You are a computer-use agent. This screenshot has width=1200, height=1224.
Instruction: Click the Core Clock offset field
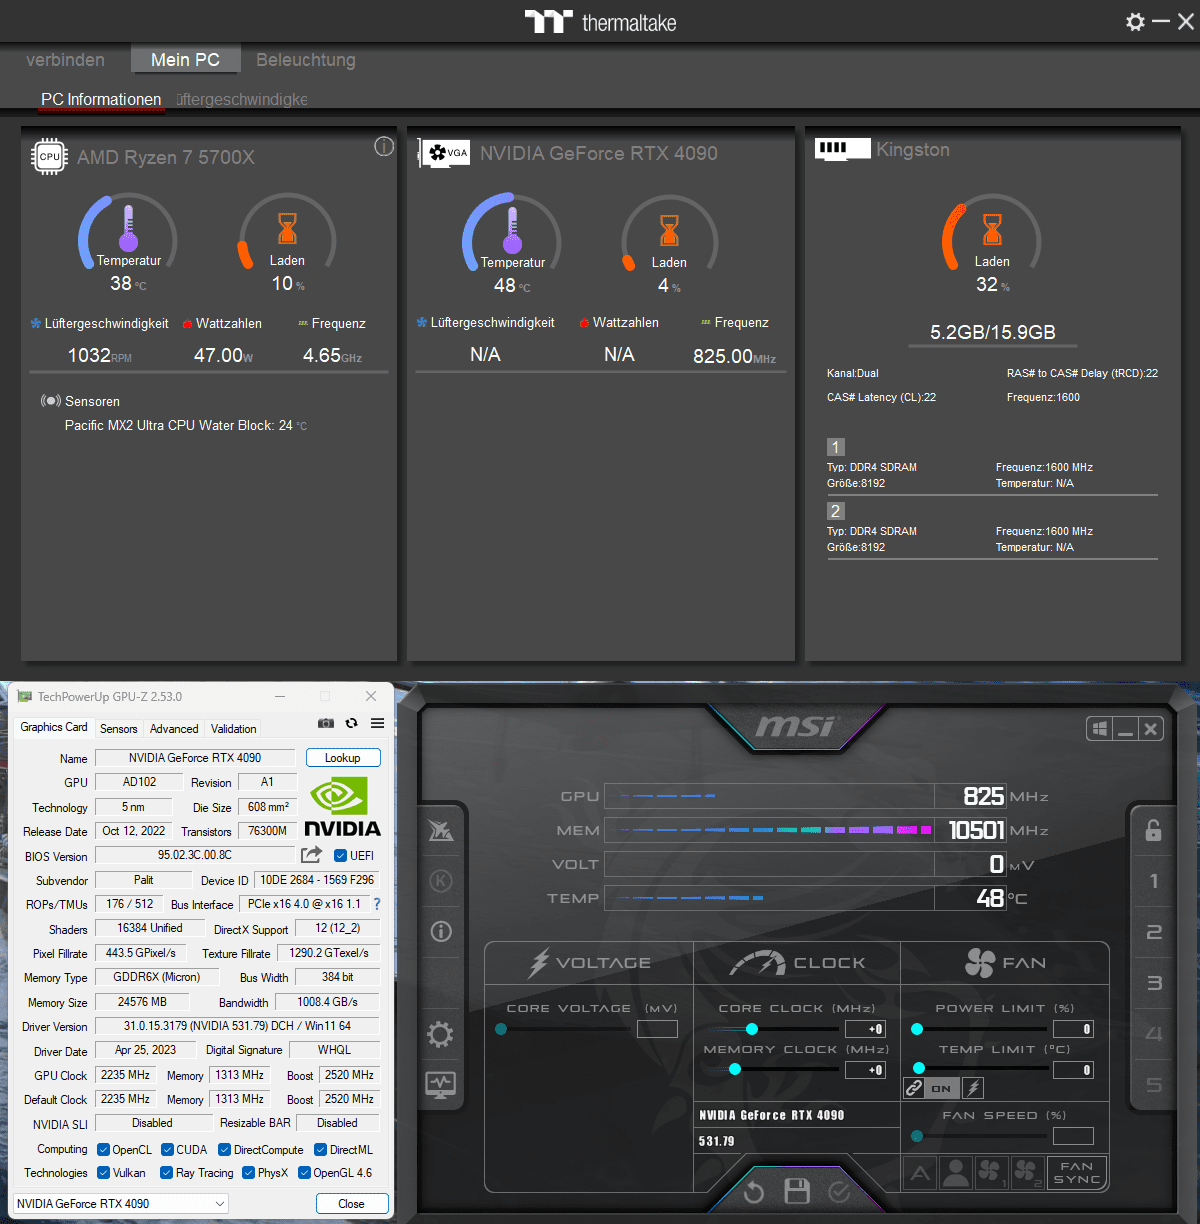[x=866, y=1029]
